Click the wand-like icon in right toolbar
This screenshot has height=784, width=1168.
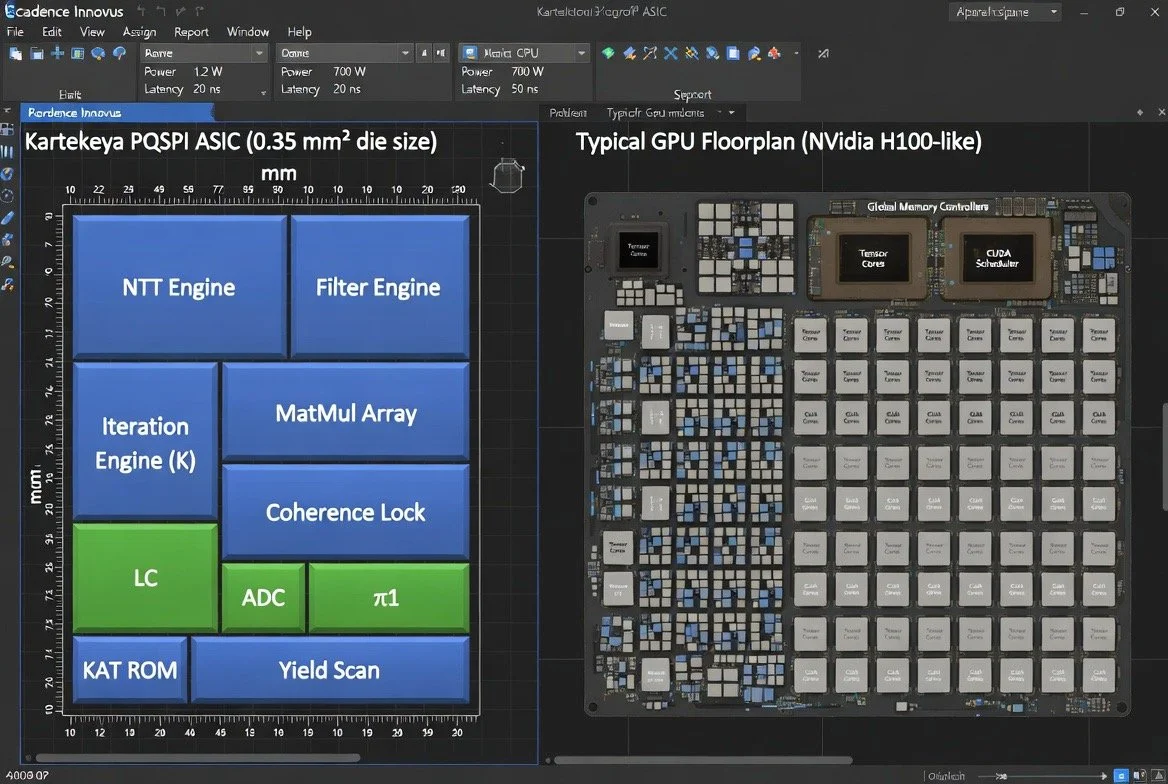[650, 53]
